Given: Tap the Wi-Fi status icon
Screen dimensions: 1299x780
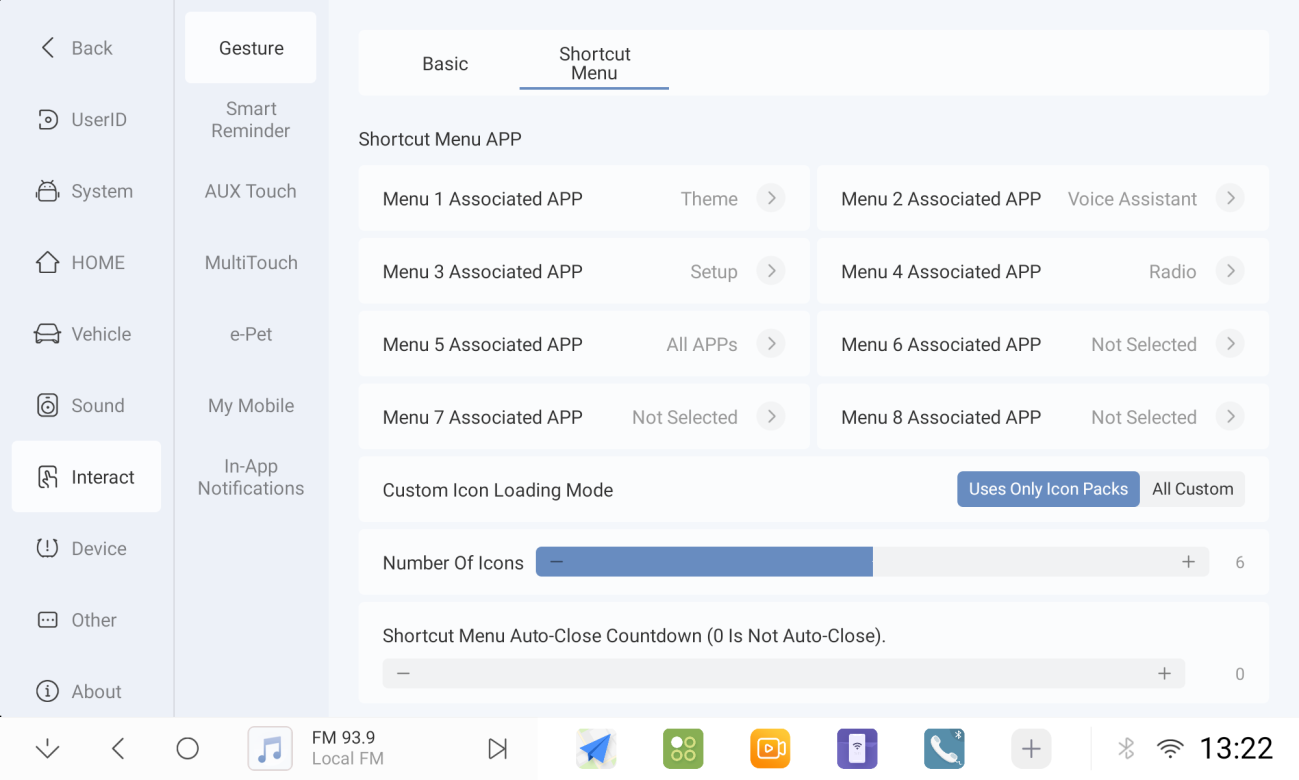Looking at the screenshot, I should 1169,749.
